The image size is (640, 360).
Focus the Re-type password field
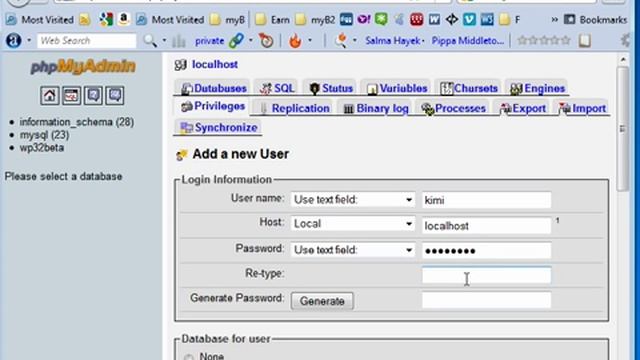coord(486,275)
